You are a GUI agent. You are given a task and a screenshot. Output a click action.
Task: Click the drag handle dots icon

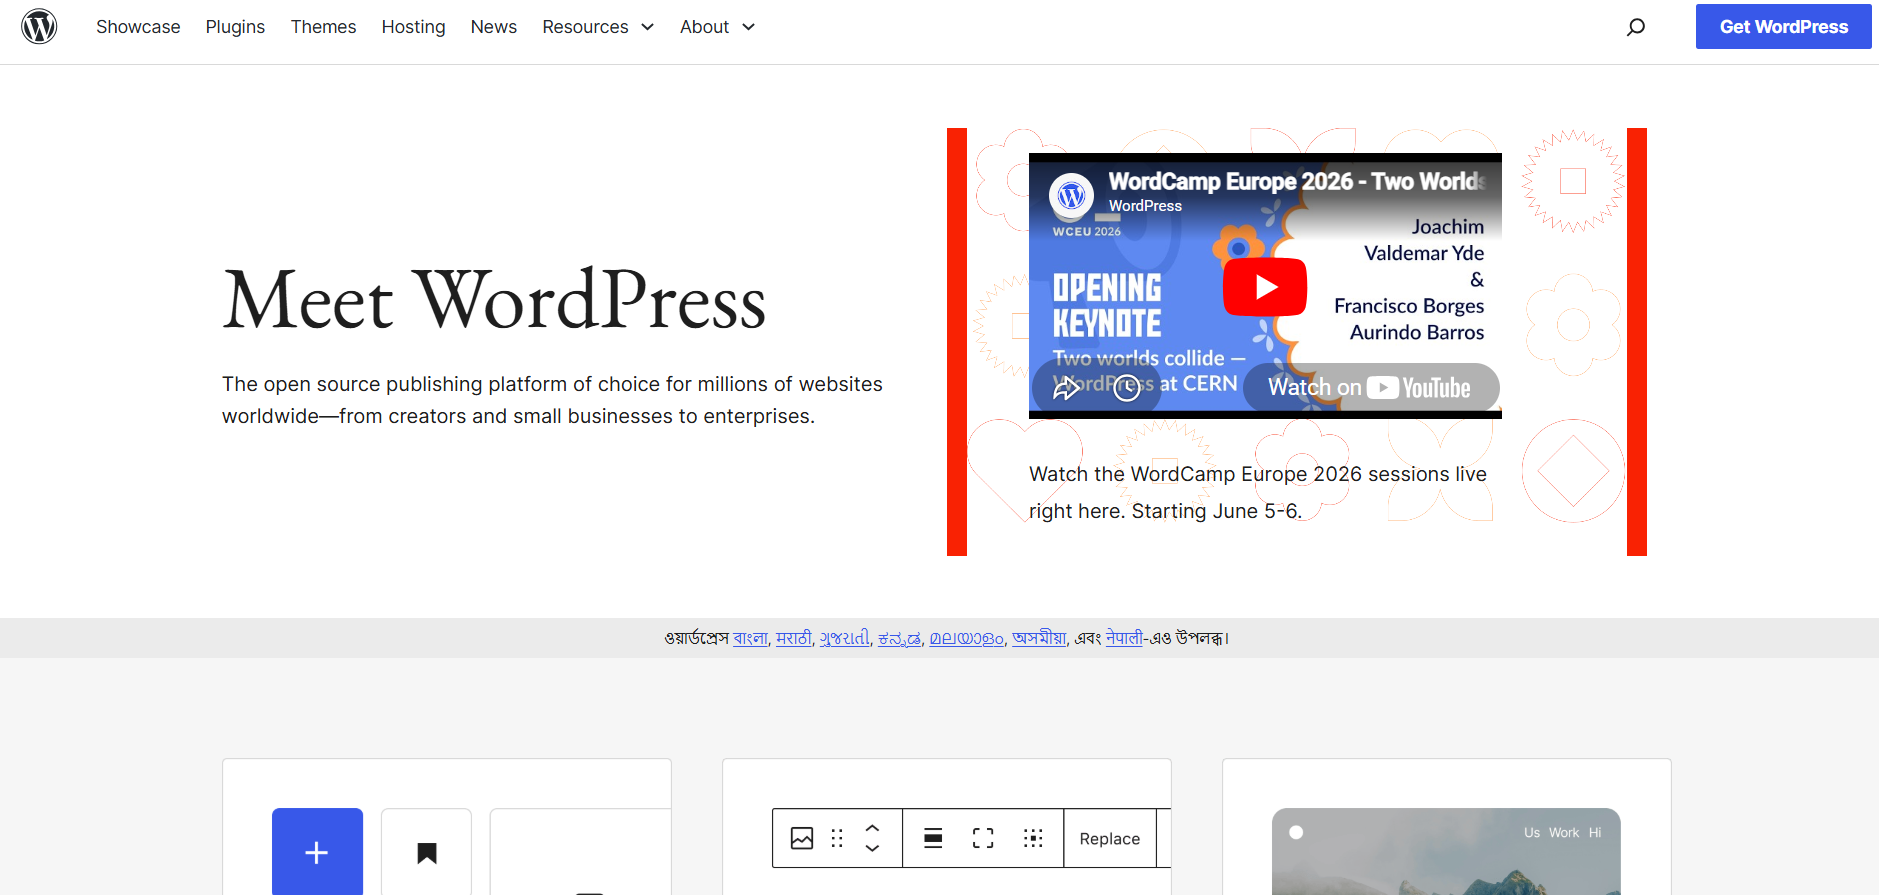click(x=837, y=838)
